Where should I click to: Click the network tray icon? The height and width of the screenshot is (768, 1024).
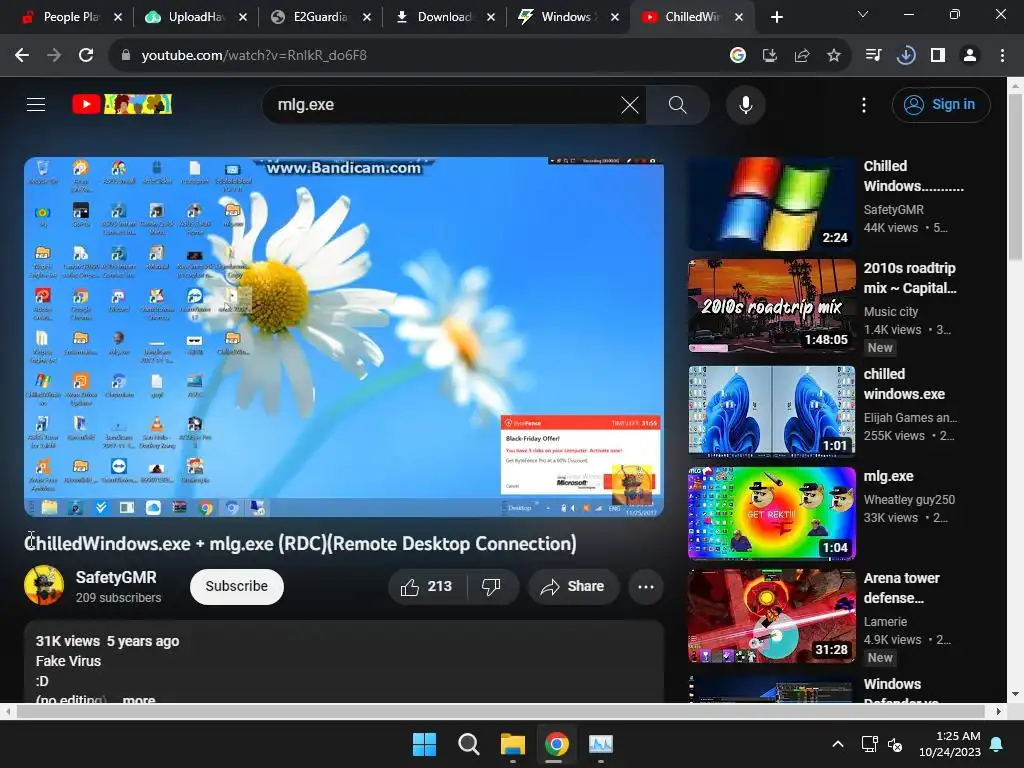click(x=869, y=744)
